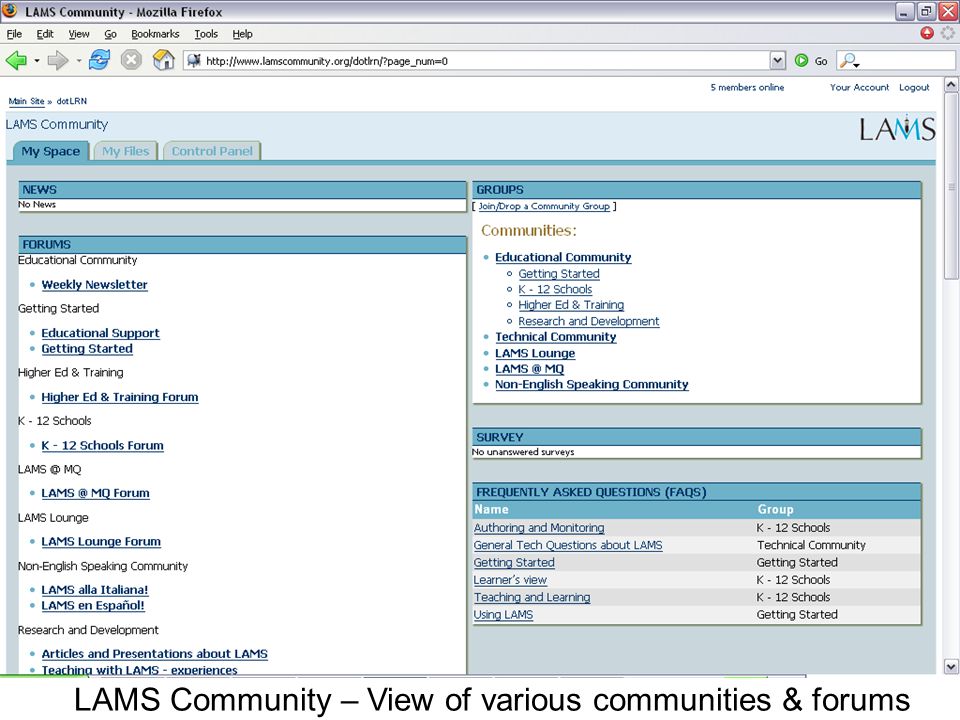This screenshot has width=960, height=720.
Task: Click 'Technical Community' group cell in FAQ table
Action: [x=811, y=545]
